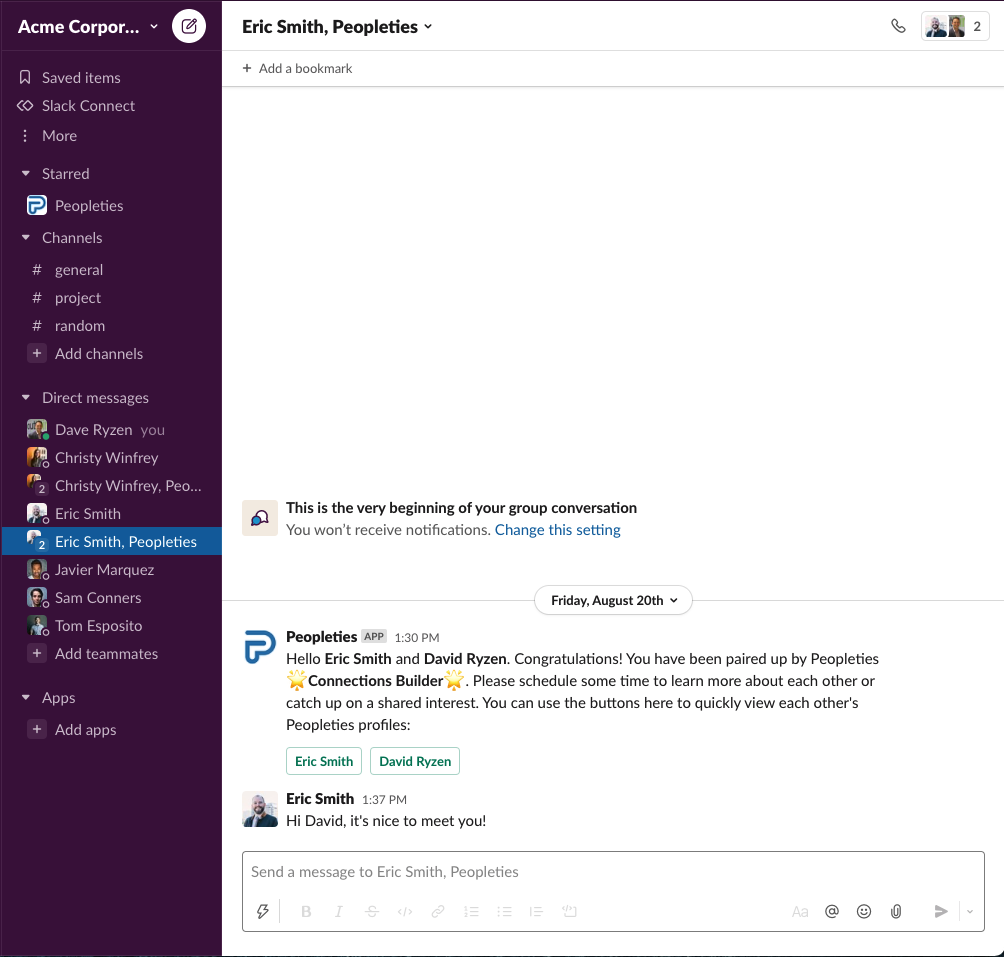Open the Acme Corporation workspace menu
1004x957 pixels.
click(88, 26)
